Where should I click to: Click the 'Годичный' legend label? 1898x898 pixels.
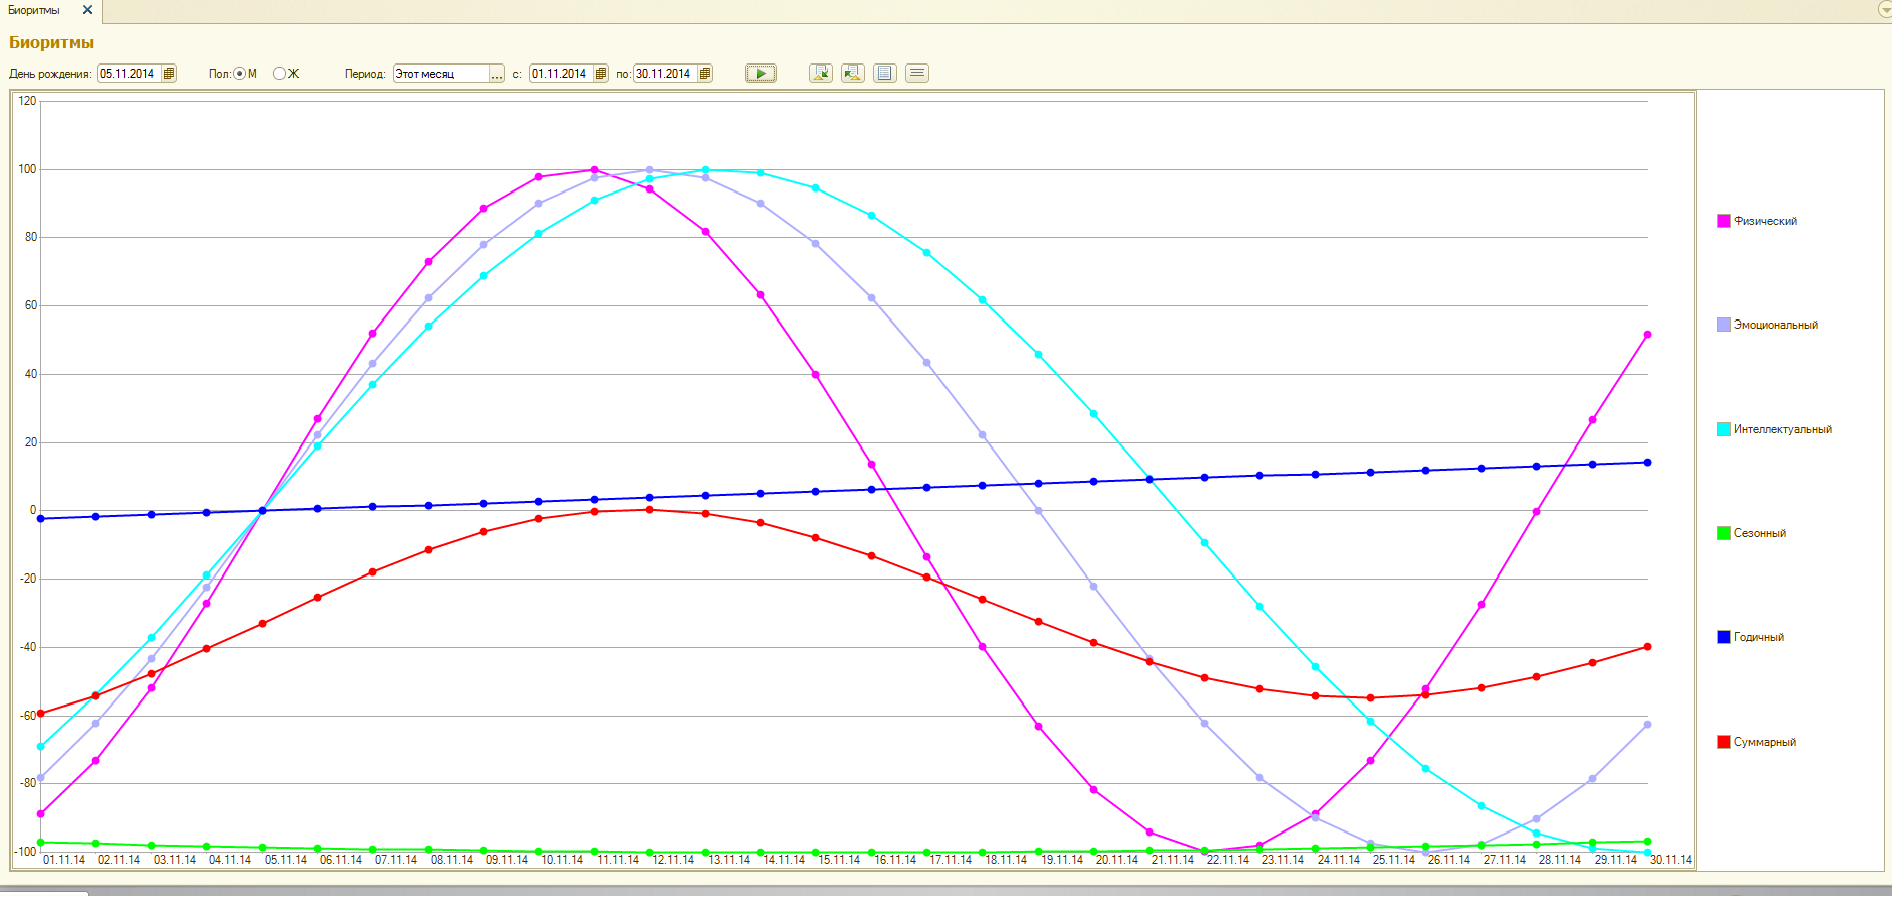1759,637
